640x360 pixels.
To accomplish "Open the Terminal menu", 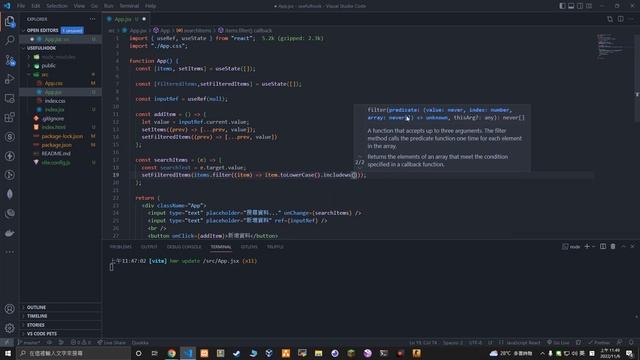I will (129, 6).
